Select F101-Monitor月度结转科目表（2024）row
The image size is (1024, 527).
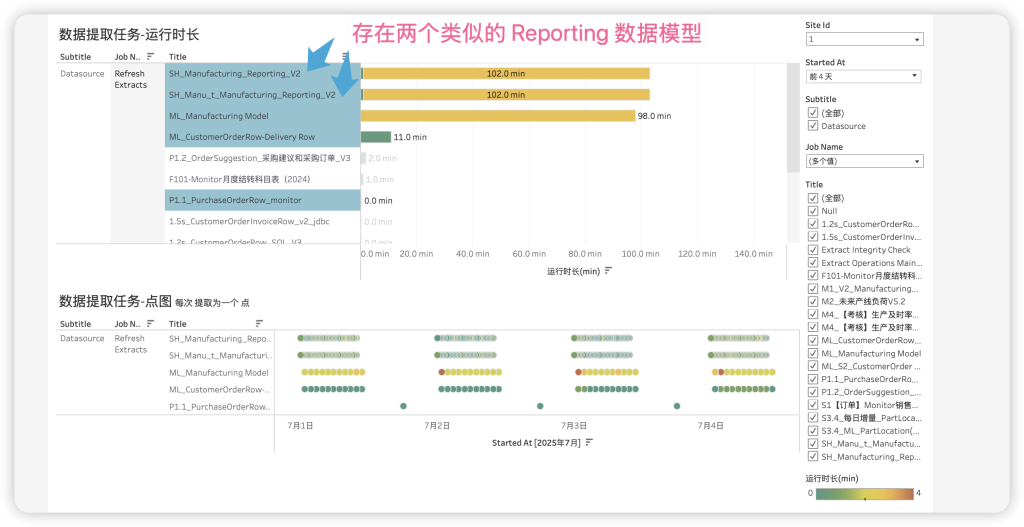click(263, 179)
